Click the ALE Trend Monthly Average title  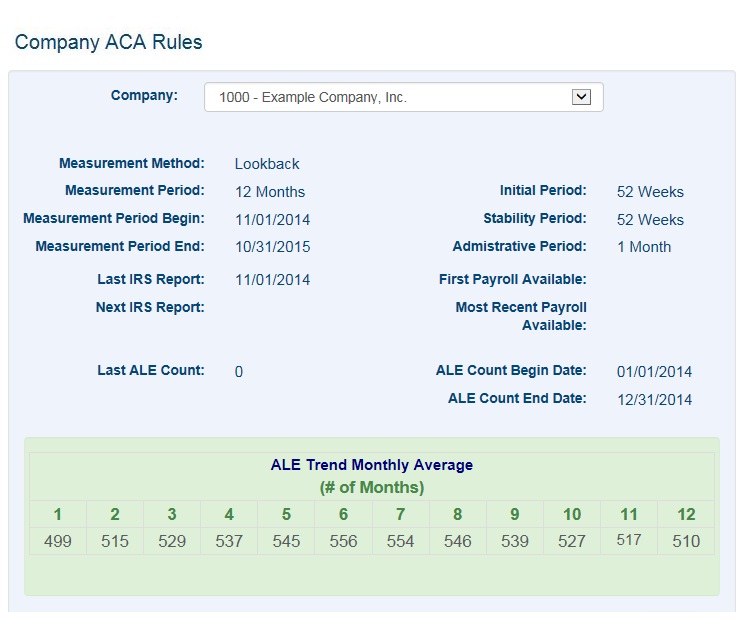(372, 465)
